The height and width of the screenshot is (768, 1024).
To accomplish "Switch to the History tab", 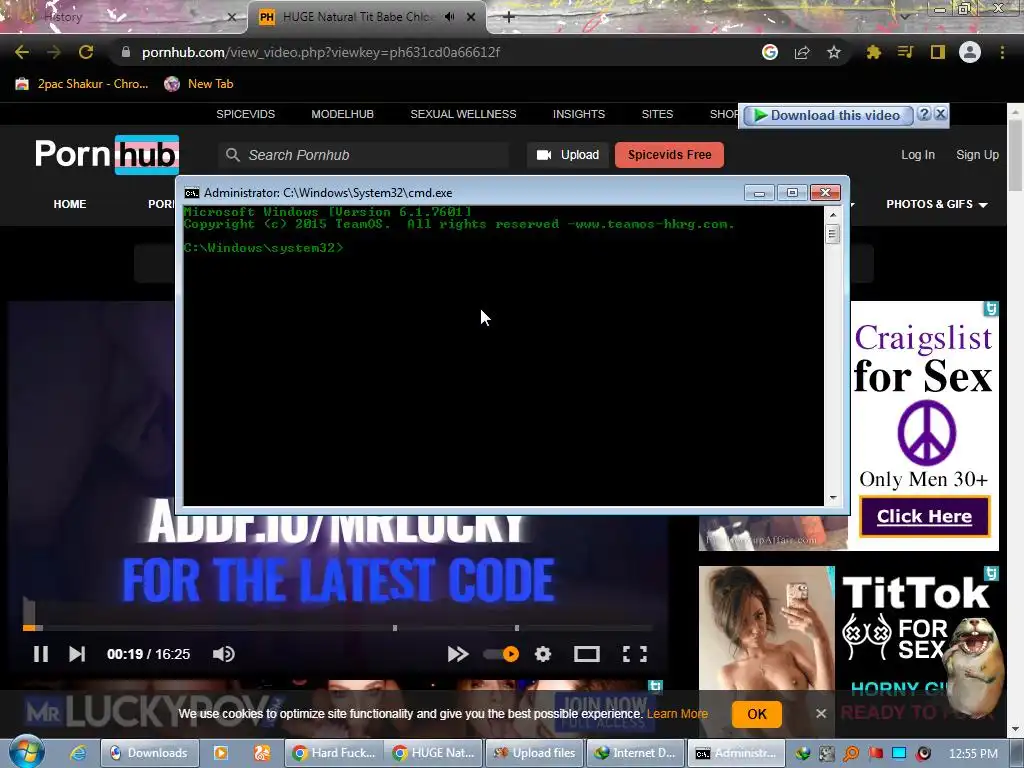I will point(124,17).
